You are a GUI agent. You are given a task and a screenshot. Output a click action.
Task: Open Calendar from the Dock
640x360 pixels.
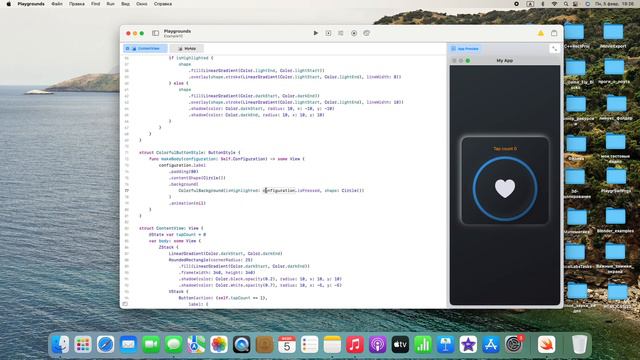click(287, 344)
